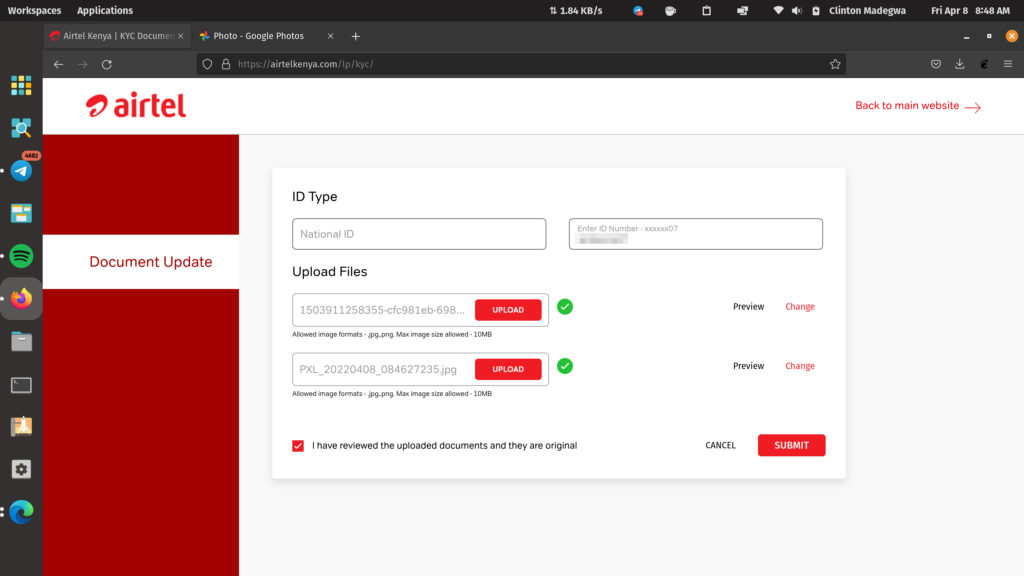
Task: Show site security padlock info
Action: point(226,64)
